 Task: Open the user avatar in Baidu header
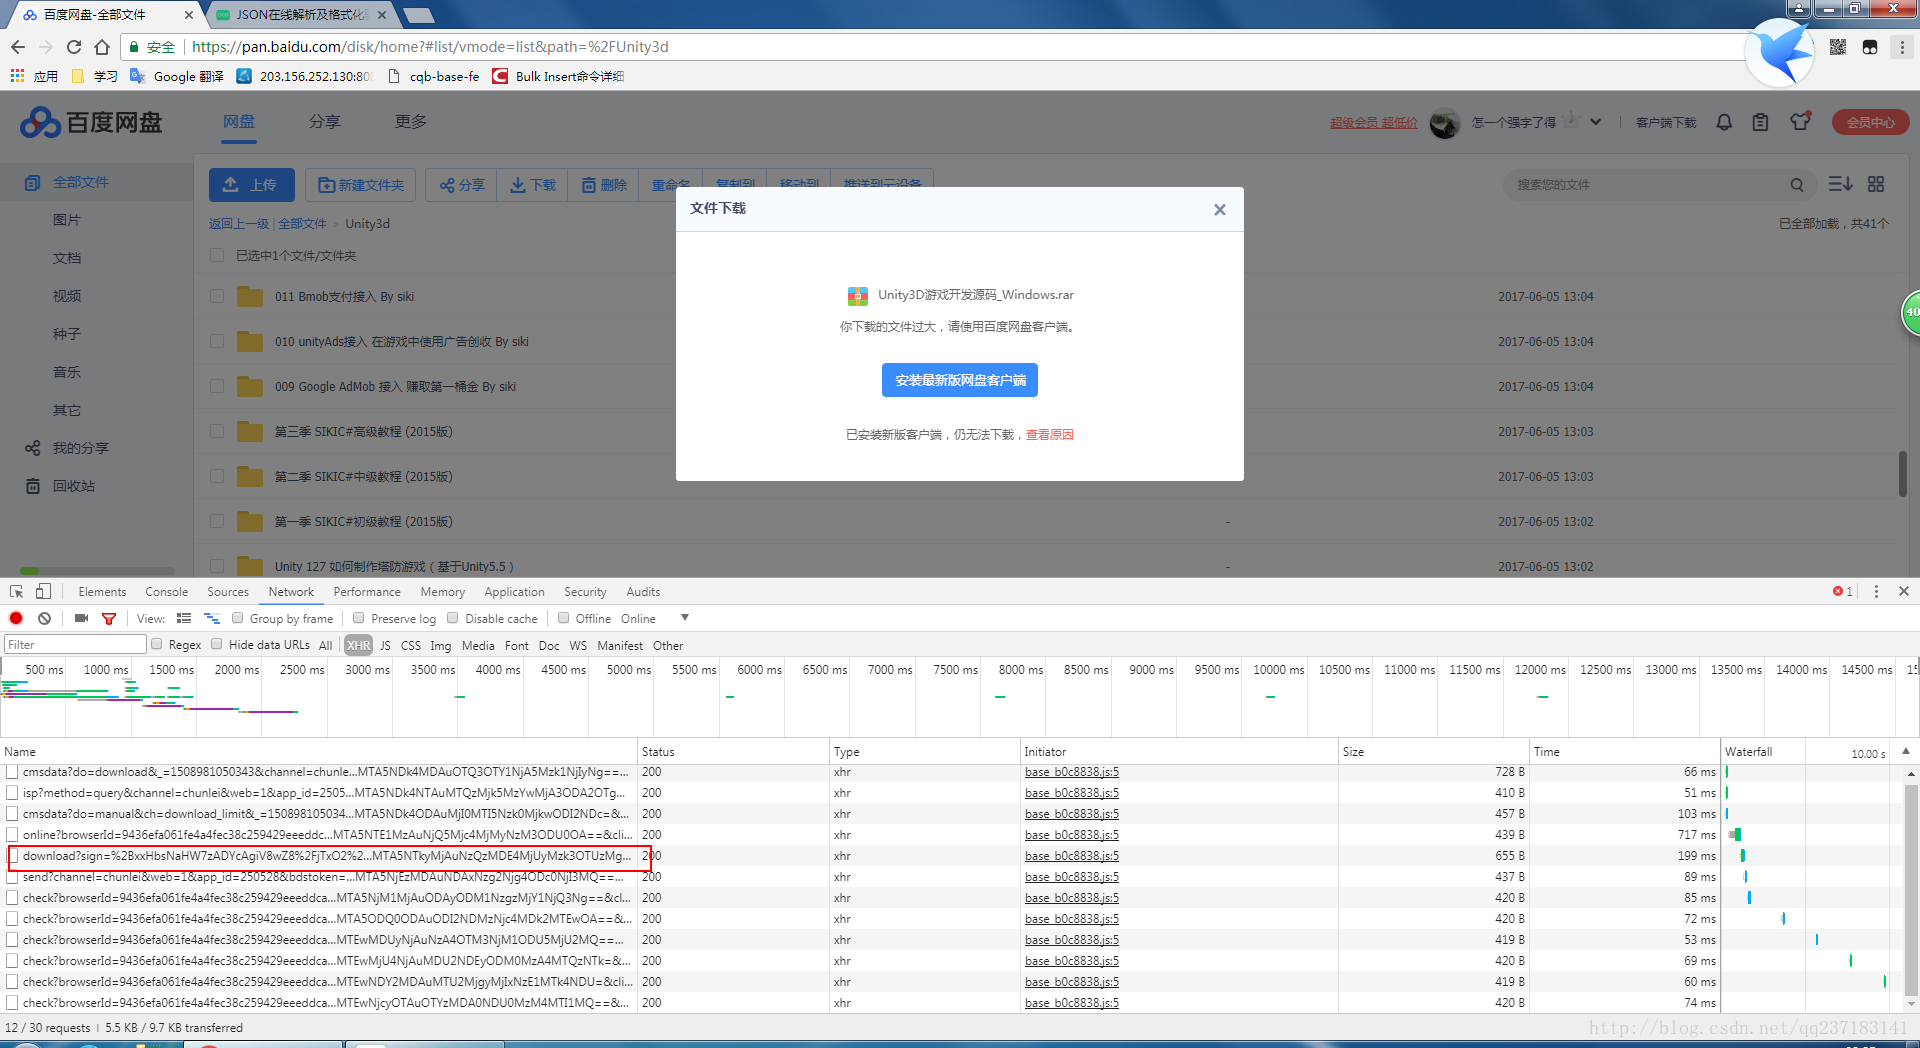coord(1444,122)
